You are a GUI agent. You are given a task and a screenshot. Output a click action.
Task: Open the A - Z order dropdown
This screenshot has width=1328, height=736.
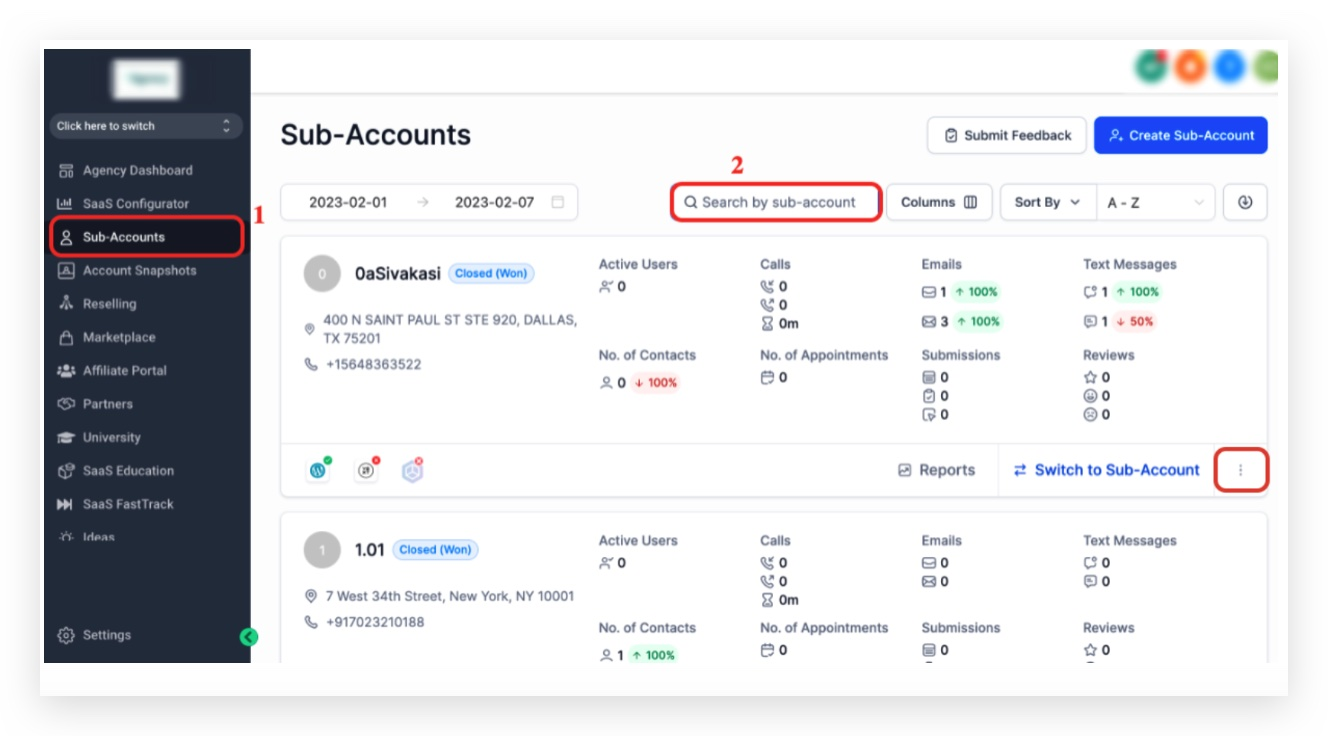click(1156, 202)
